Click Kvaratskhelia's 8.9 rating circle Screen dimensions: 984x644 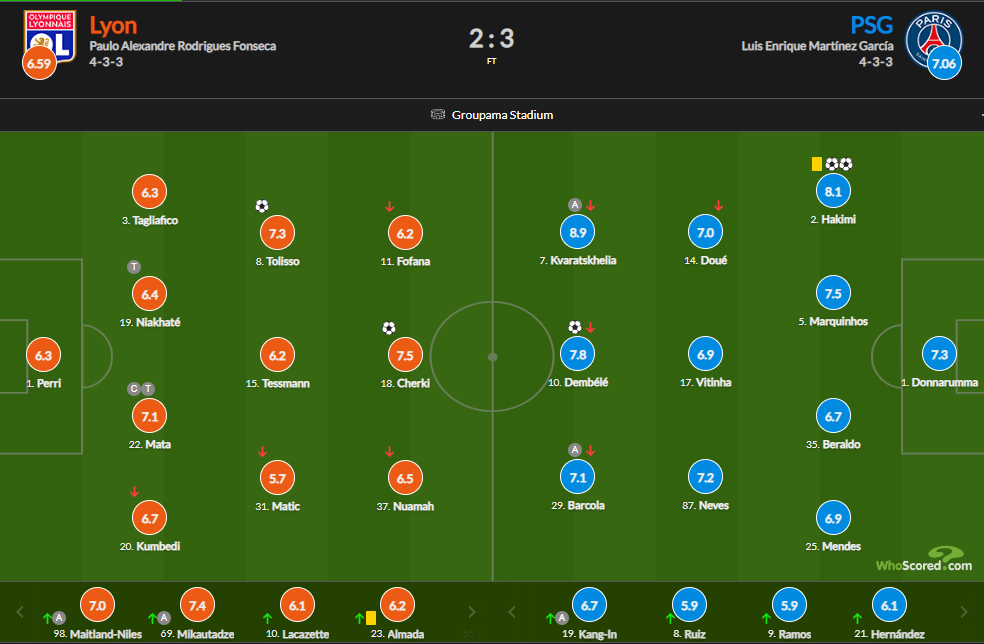[x=578, y=232]
